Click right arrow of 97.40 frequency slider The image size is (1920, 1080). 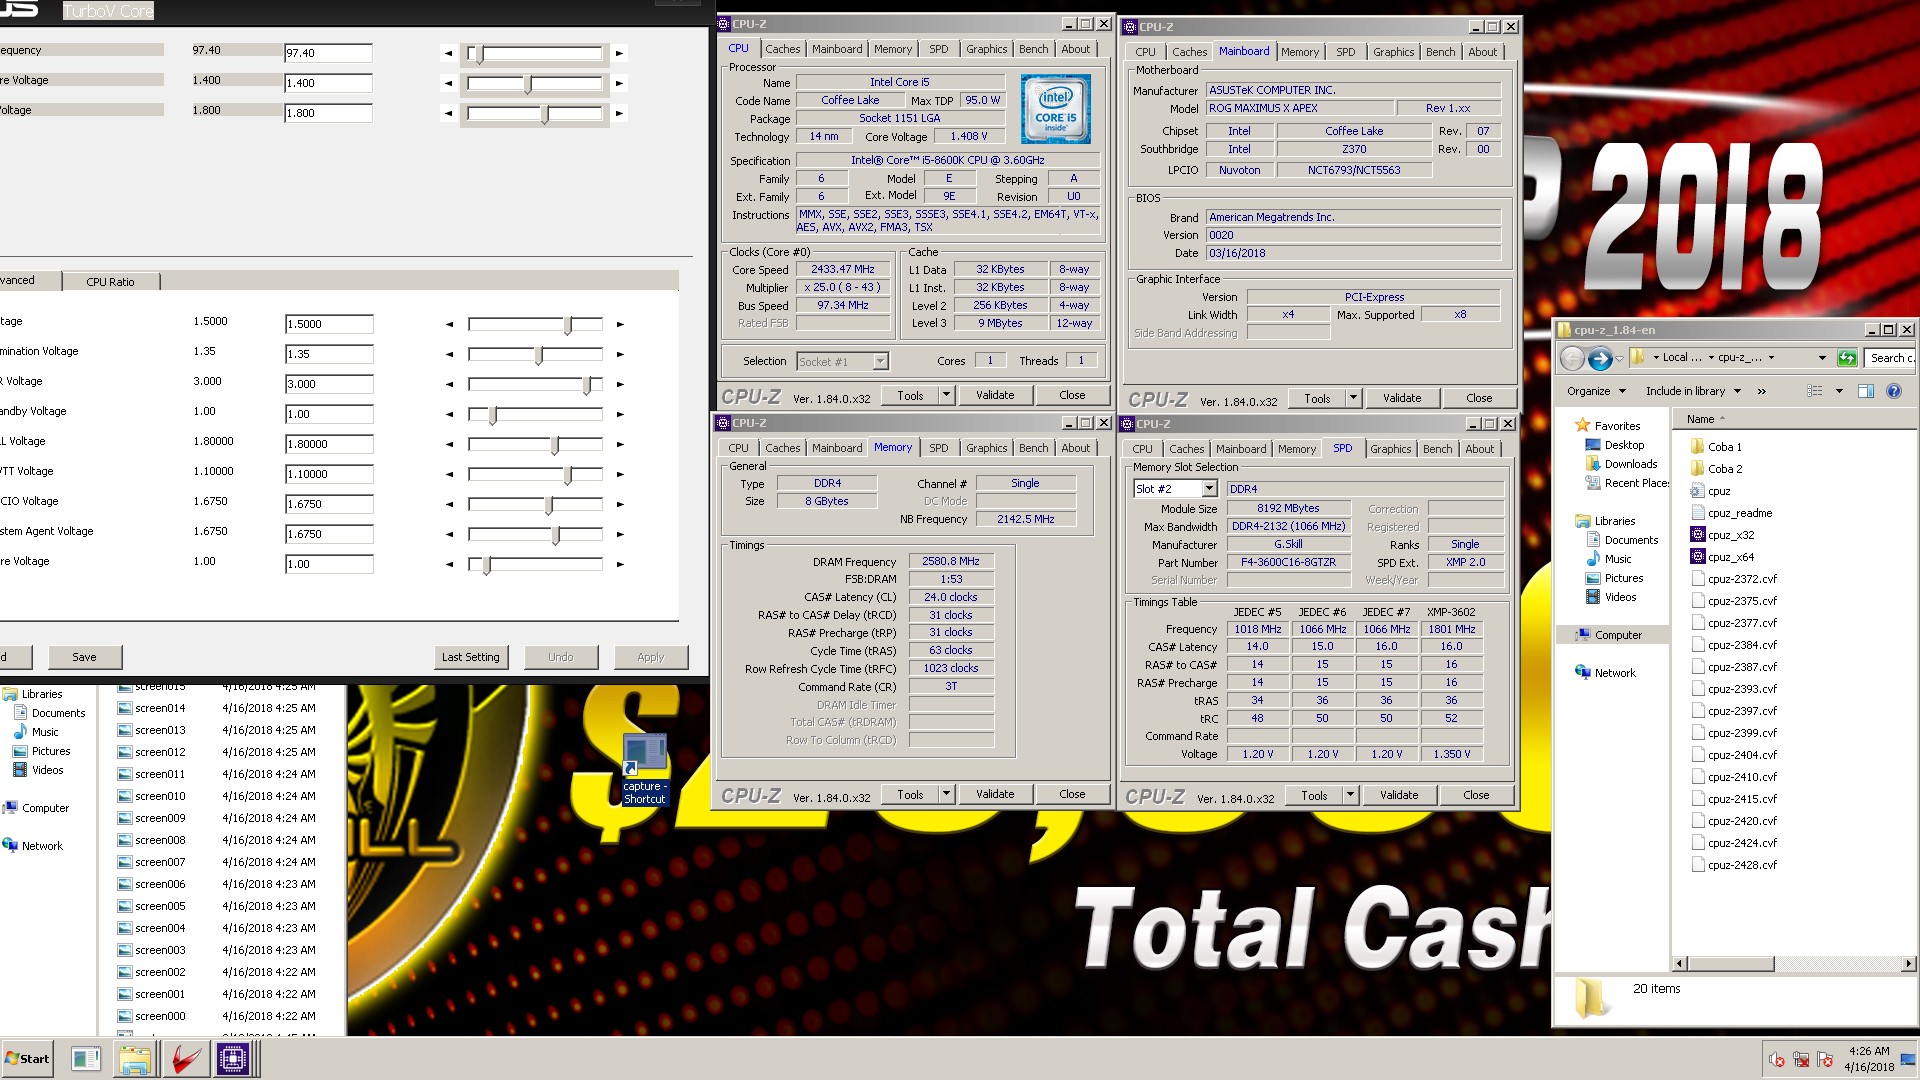pyautogui.click(x=619, y=54)
